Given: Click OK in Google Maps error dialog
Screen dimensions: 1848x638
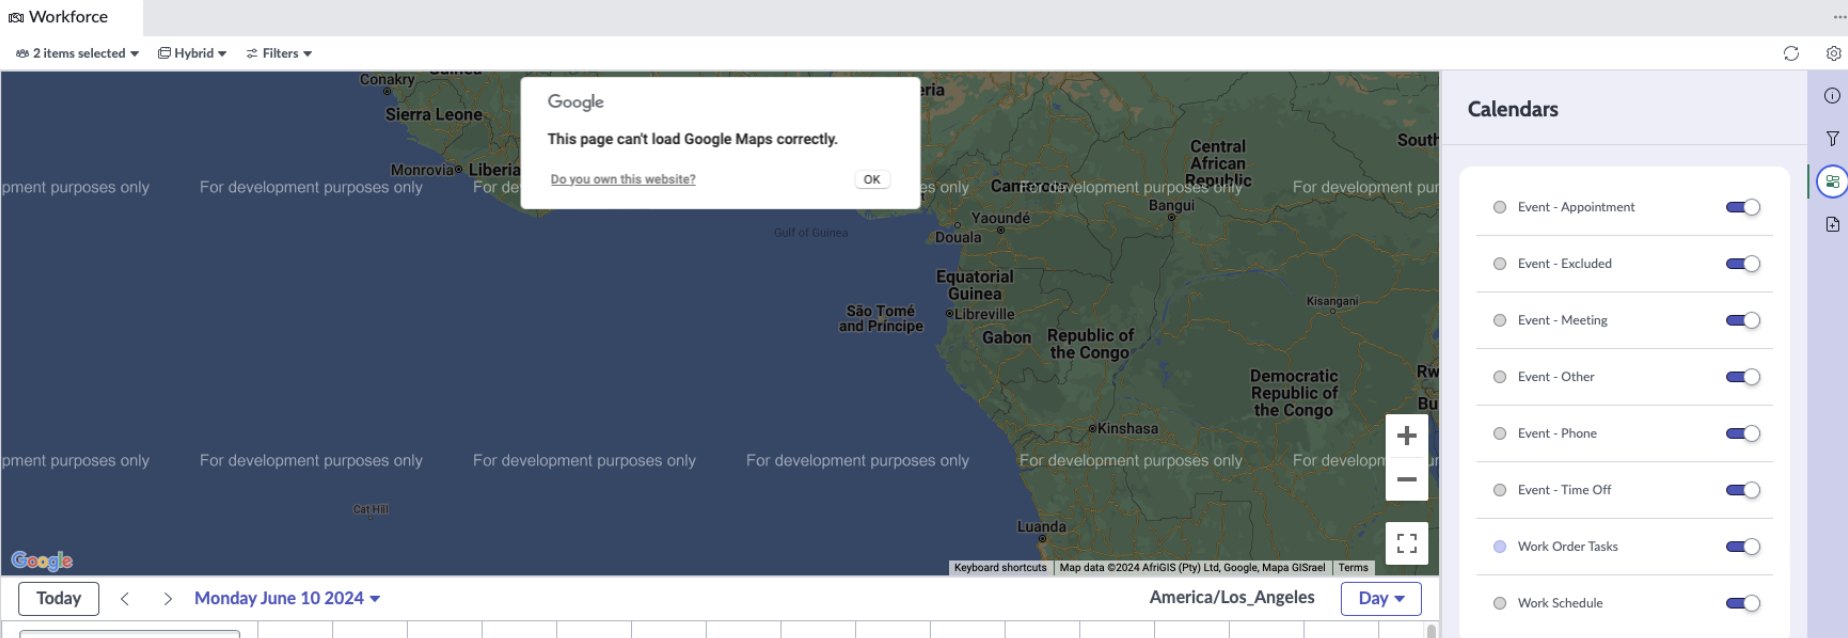Looking at the screenshot, I should [x=872, y=179].
